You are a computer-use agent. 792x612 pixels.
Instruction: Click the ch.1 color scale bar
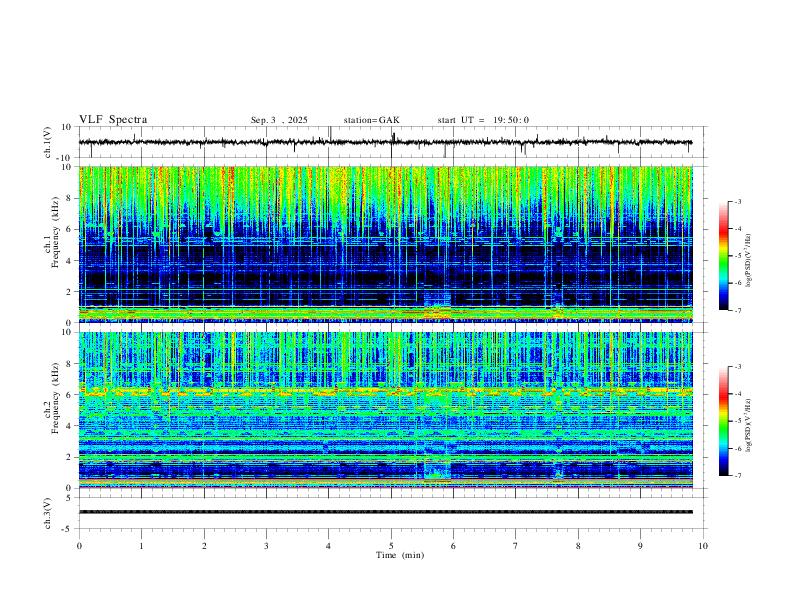tap(723, 256)
